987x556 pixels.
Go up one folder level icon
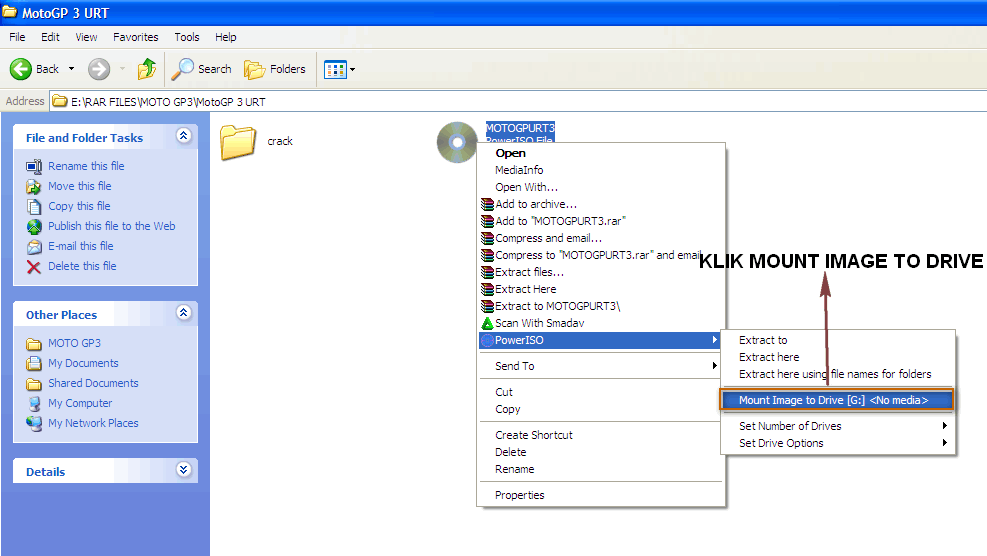pyautogui.click(x=147, y=69)
